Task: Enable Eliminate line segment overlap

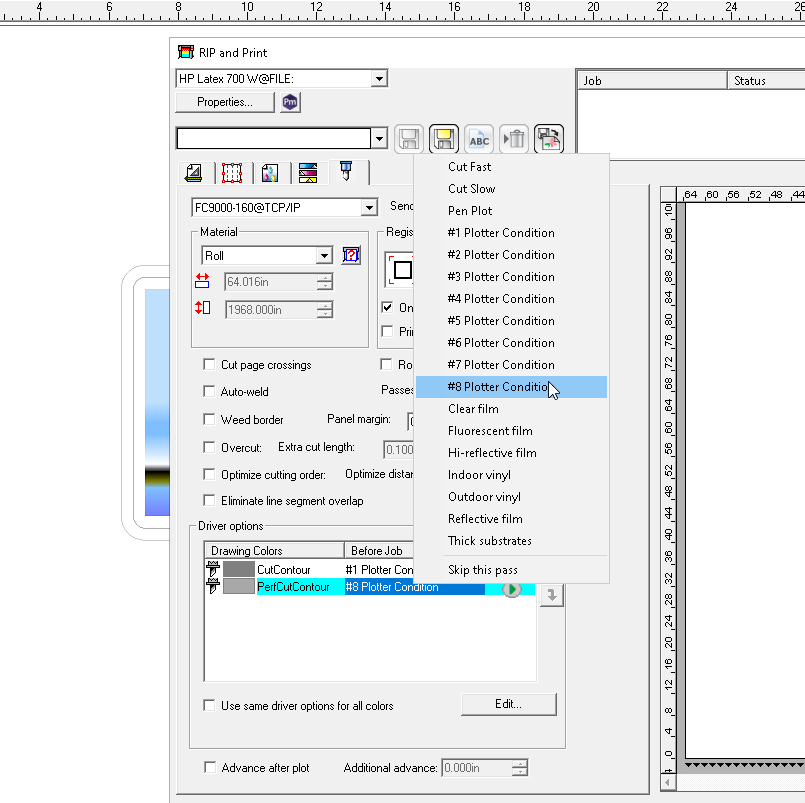Action: point(209,500)
